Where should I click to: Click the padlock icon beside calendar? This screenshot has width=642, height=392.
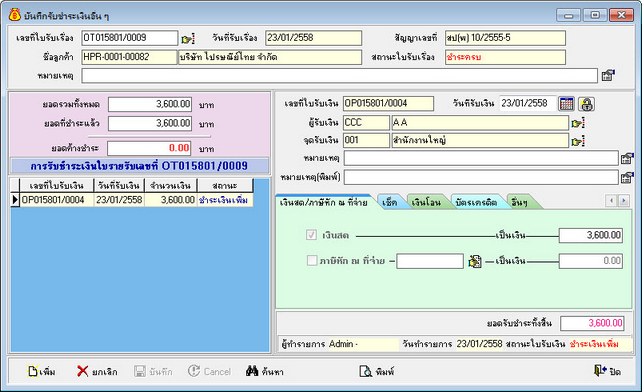point(586,104)
